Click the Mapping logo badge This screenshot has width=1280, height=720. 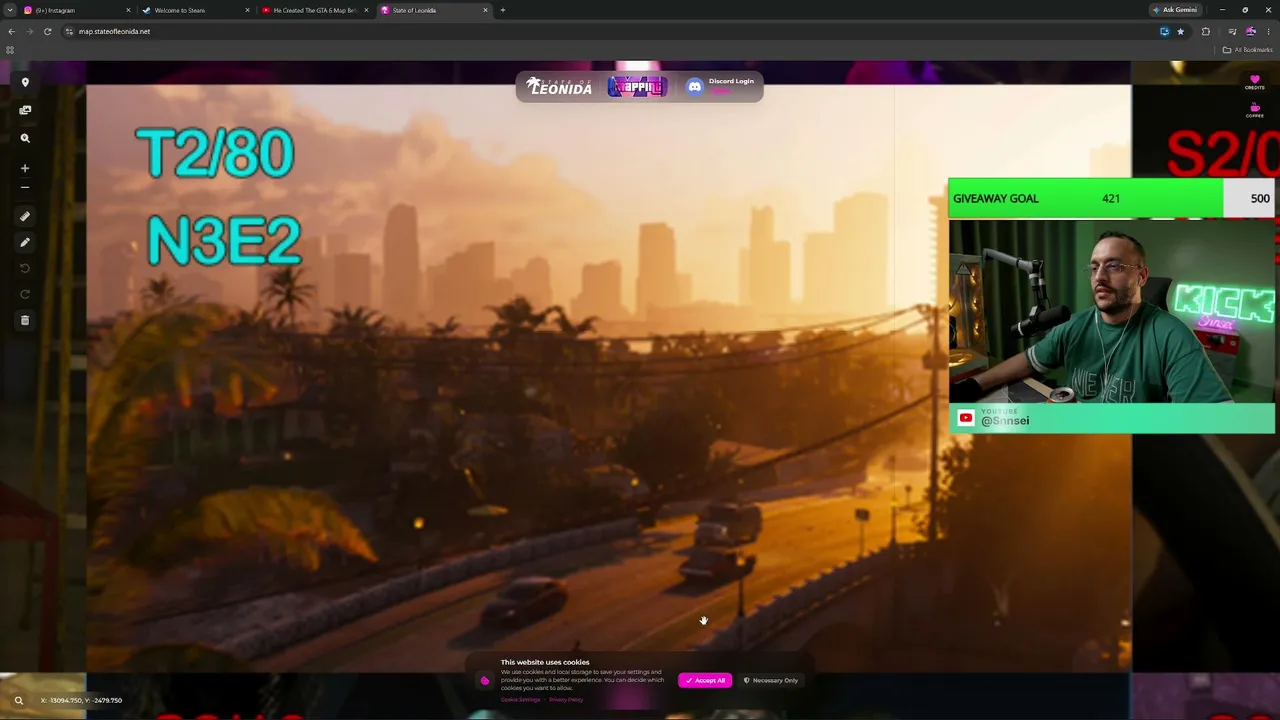[x=637, y=87]
